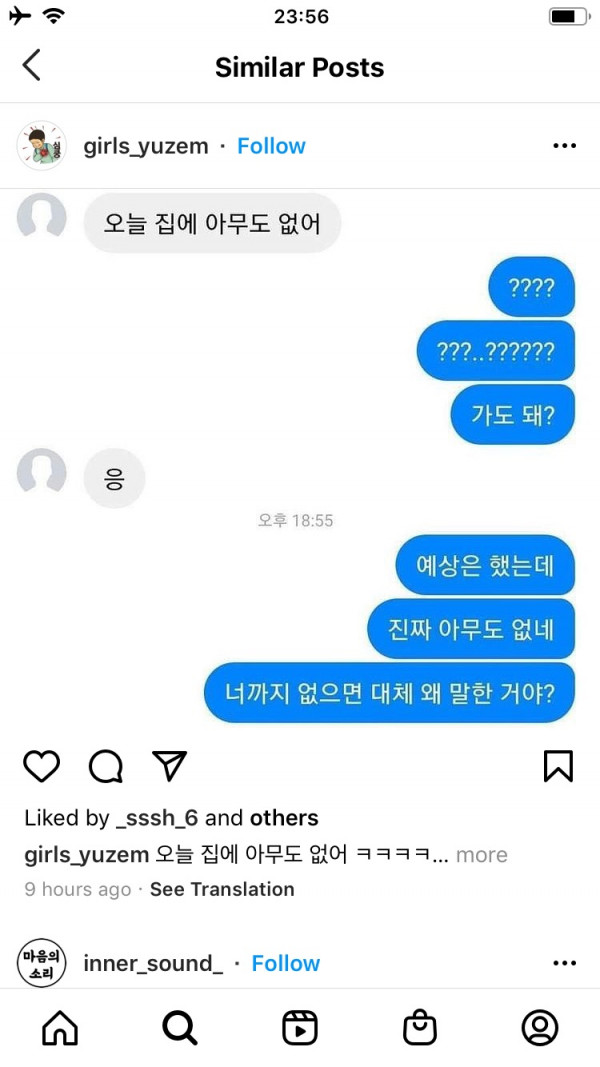
Task: Open comments with the speech bubble icon
Action: tap(106, 766)
